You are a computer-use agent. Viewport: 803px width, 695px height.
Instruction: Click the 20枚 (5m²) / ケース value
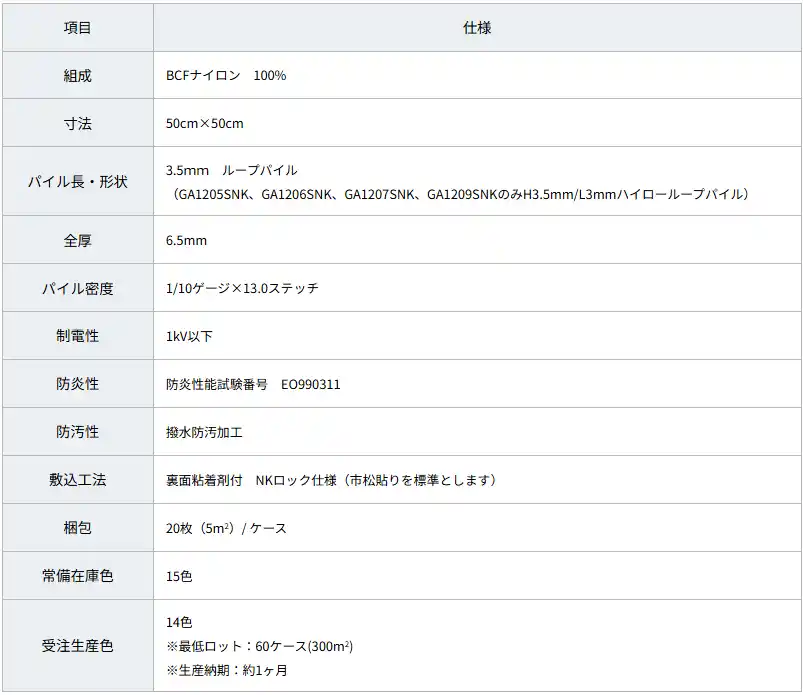[226, 528]
